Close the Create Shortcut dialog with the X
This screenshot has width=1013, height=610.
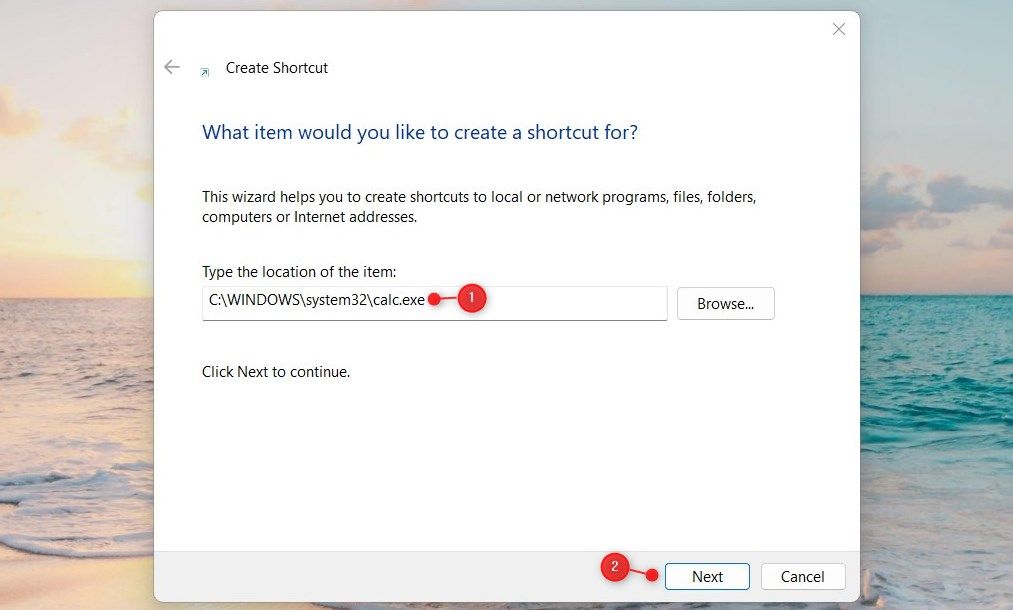(839, 29)
